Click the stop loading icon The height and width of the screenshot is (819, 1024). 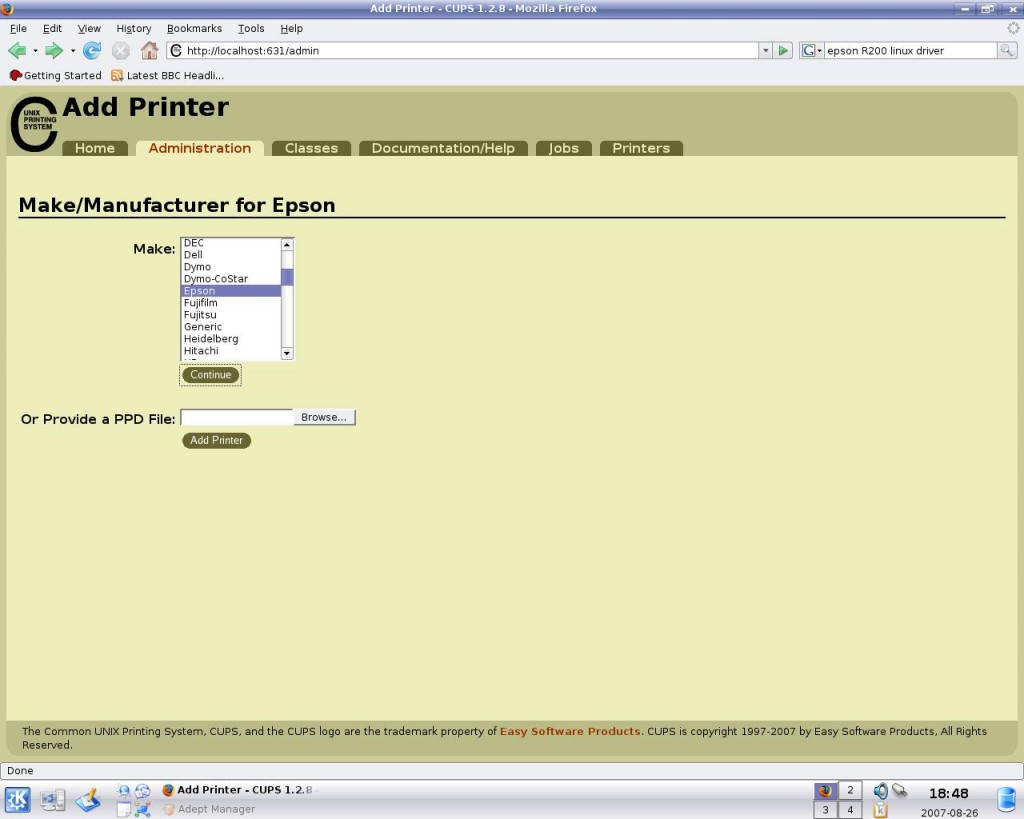[121, 50]
